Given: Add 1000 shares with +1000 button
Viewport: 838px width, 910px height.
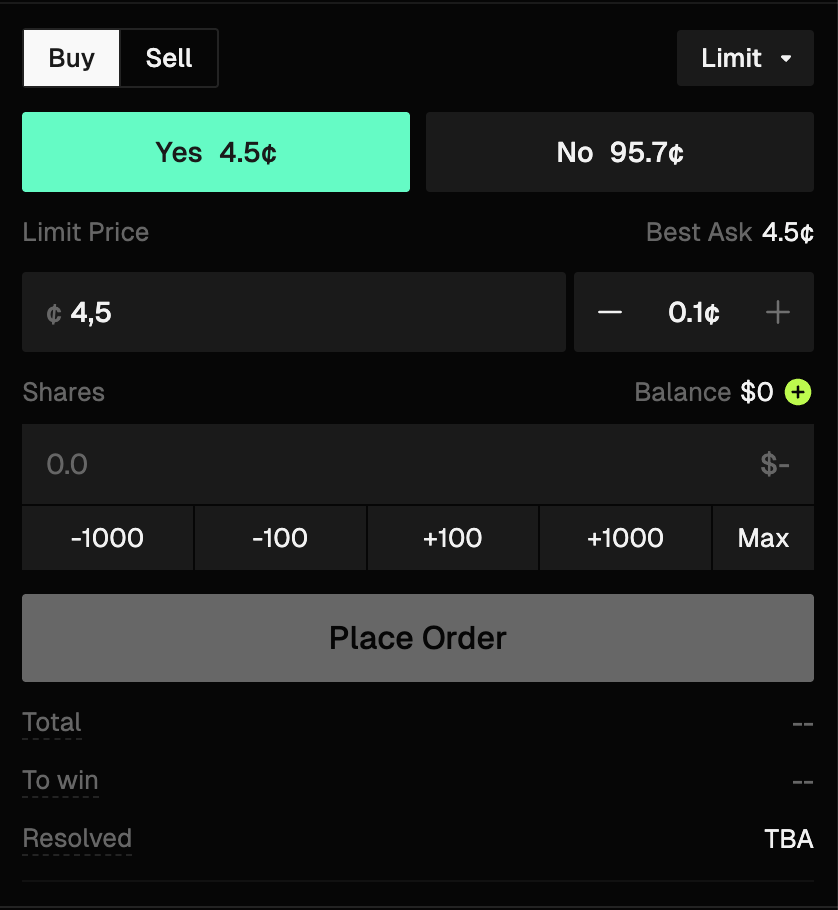Looking at the screenshot, I should (625, 538).
